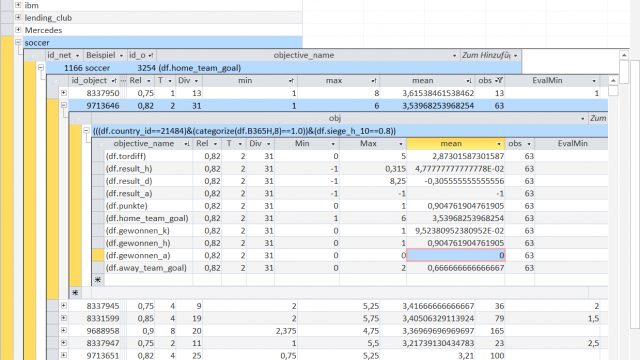Open the id_object column dropdown
Image resolution: width=640 pixels, height=360 pixels.
point(114,81)
